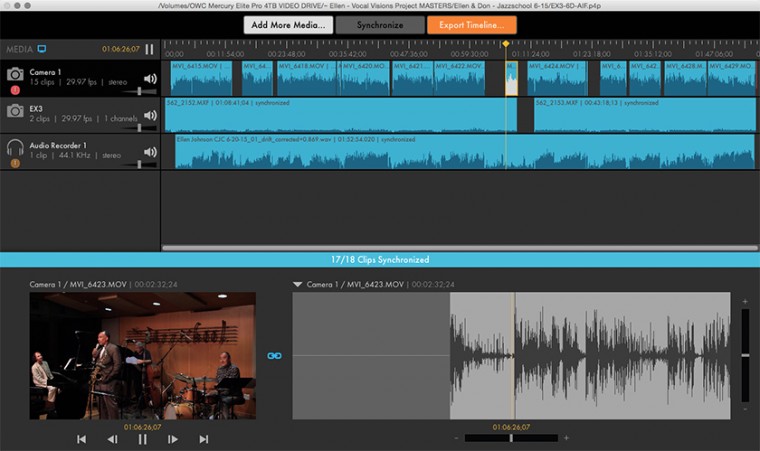Select EX3 clip 562_2153.MXF
760x451 pixels.
pyautogui.click(x=645, y=115)
